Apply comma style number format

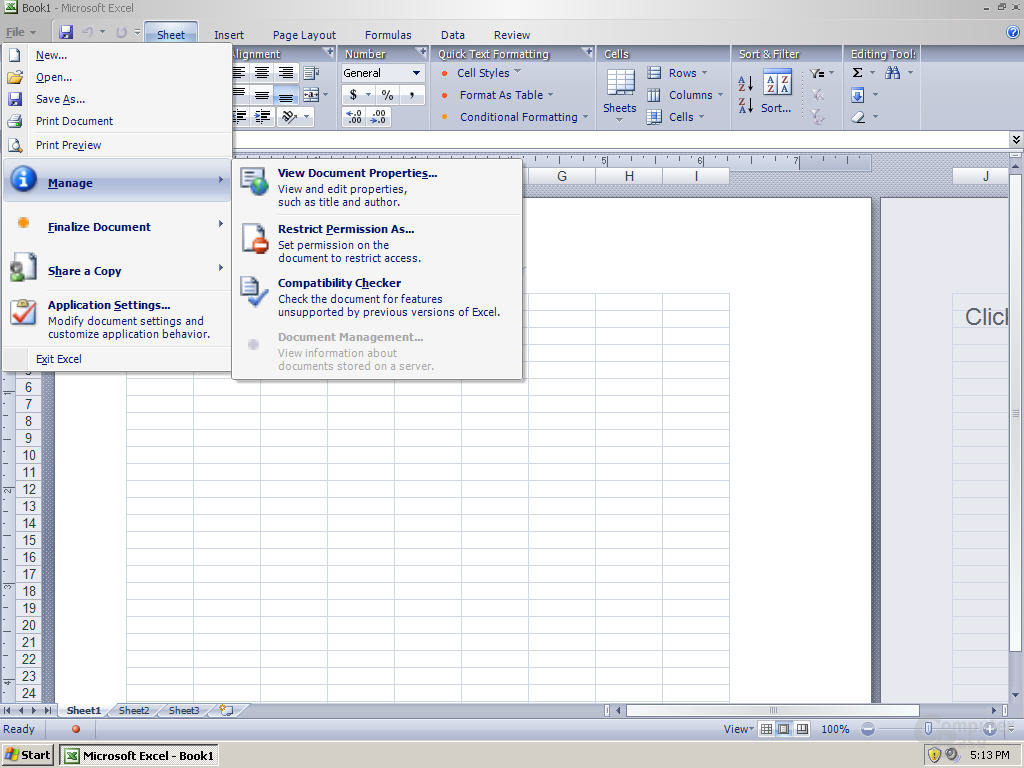click(411, 95)
